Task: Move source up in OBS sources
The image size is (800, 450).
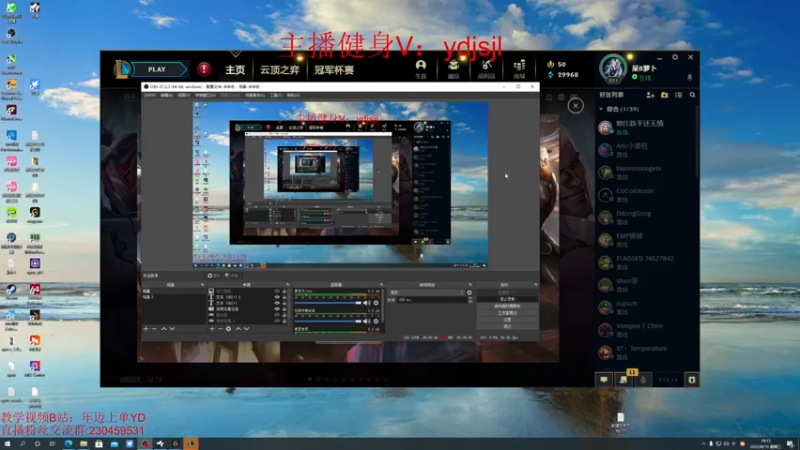Action: coord(238,329)
